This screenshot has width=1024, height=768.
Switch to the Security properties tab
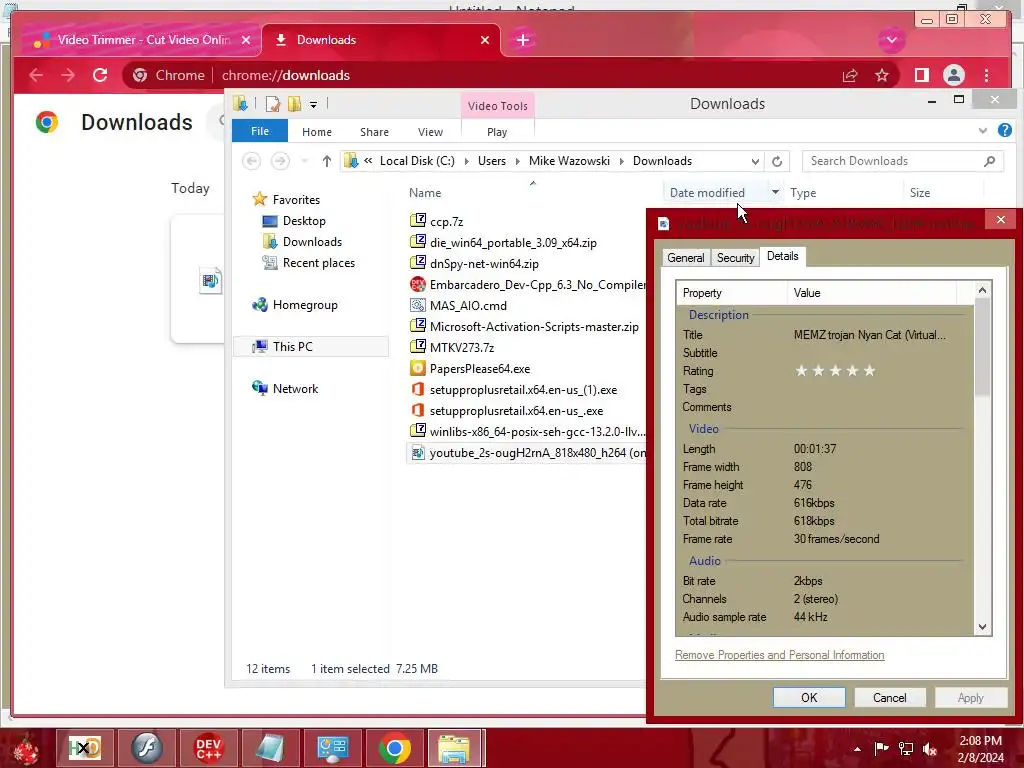[735, 258]
